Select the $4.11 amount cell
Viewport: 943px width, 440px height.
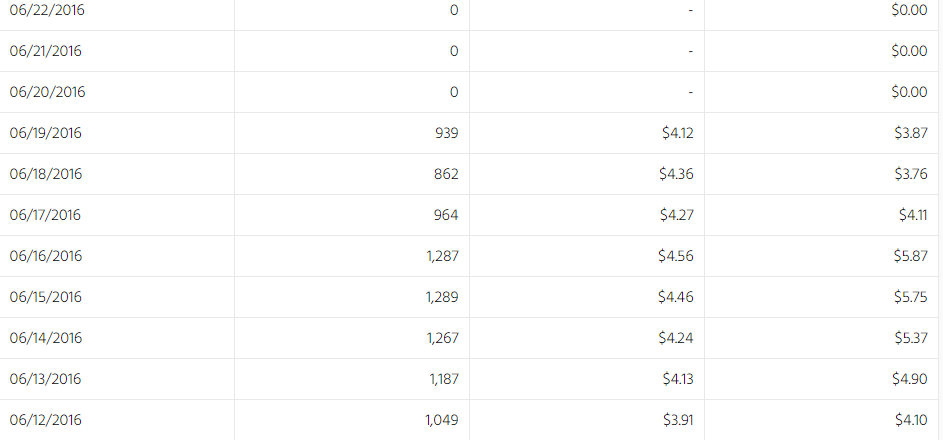point(913,215)
